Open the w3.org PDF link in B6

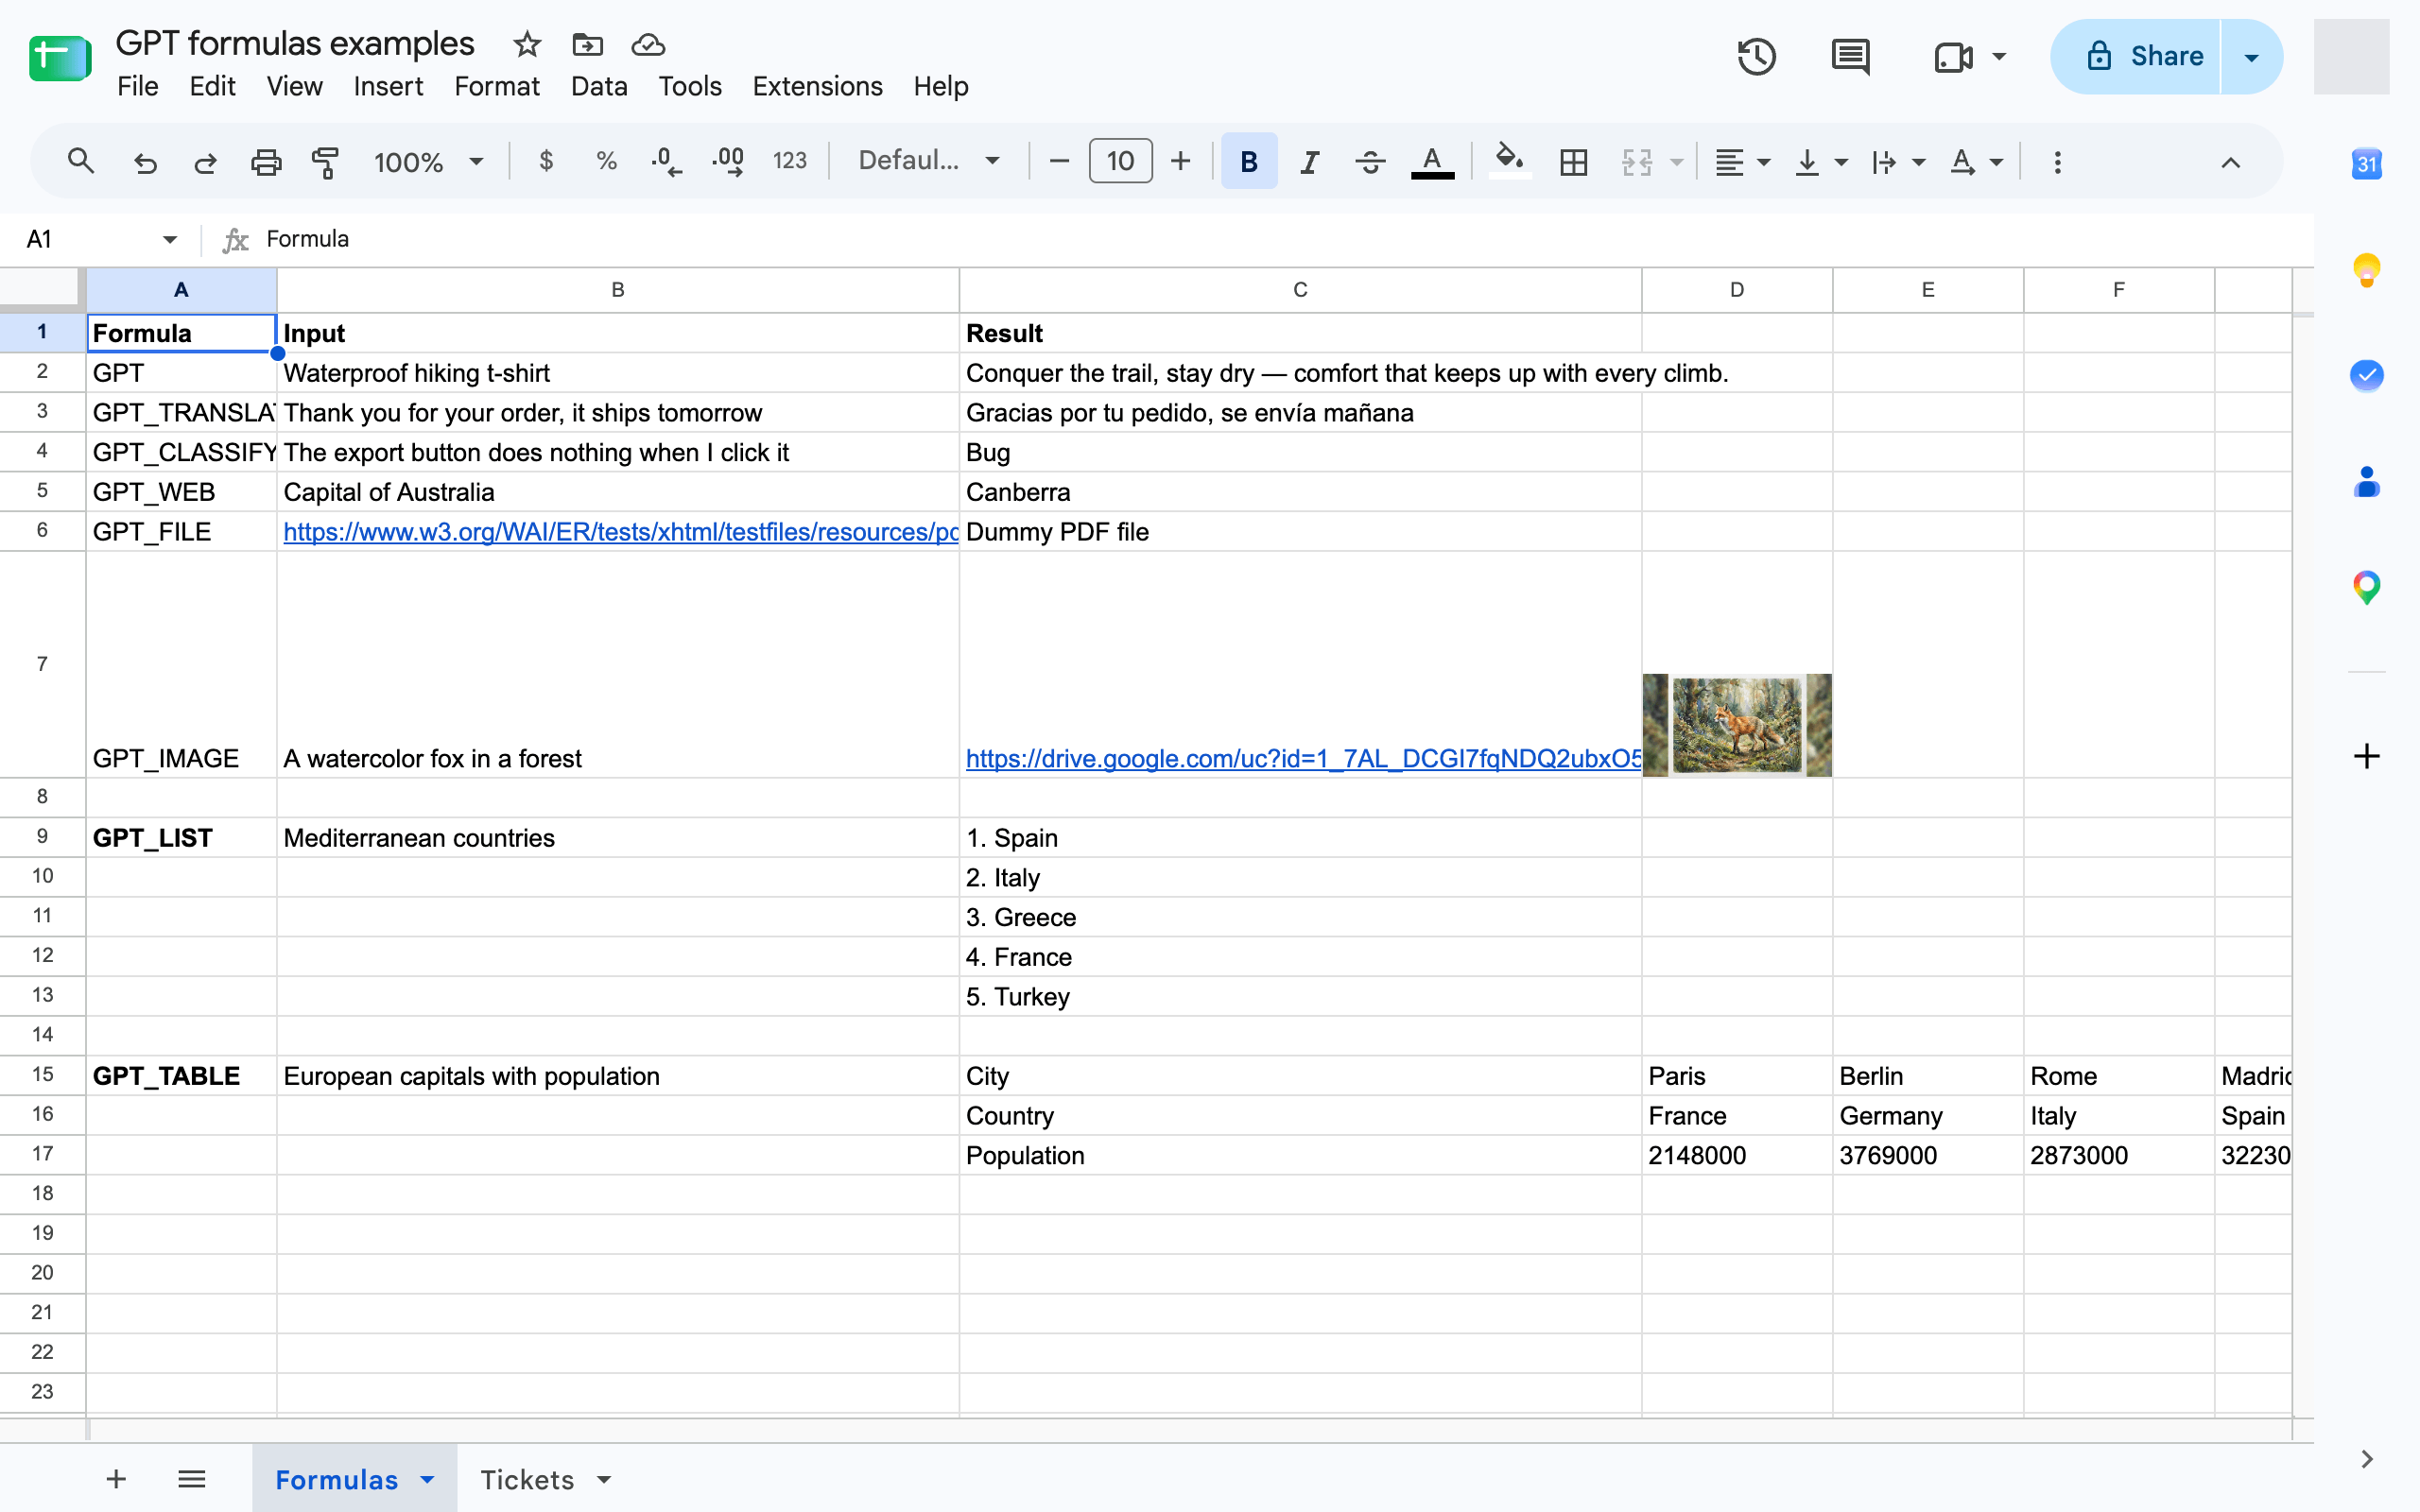pyautogui.click(x=620, y=532)
